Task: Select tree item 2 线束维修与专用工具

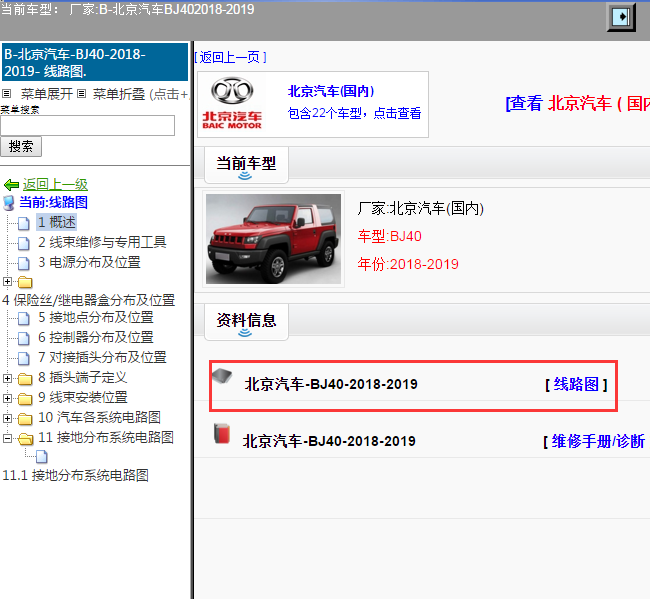Action: coord(102,242)
